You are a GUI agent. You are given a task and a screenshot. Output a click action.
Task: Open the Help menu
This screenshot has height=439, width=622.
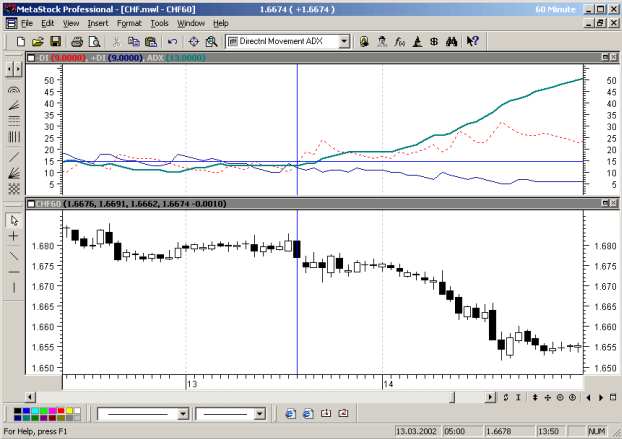tap(221, 23)
